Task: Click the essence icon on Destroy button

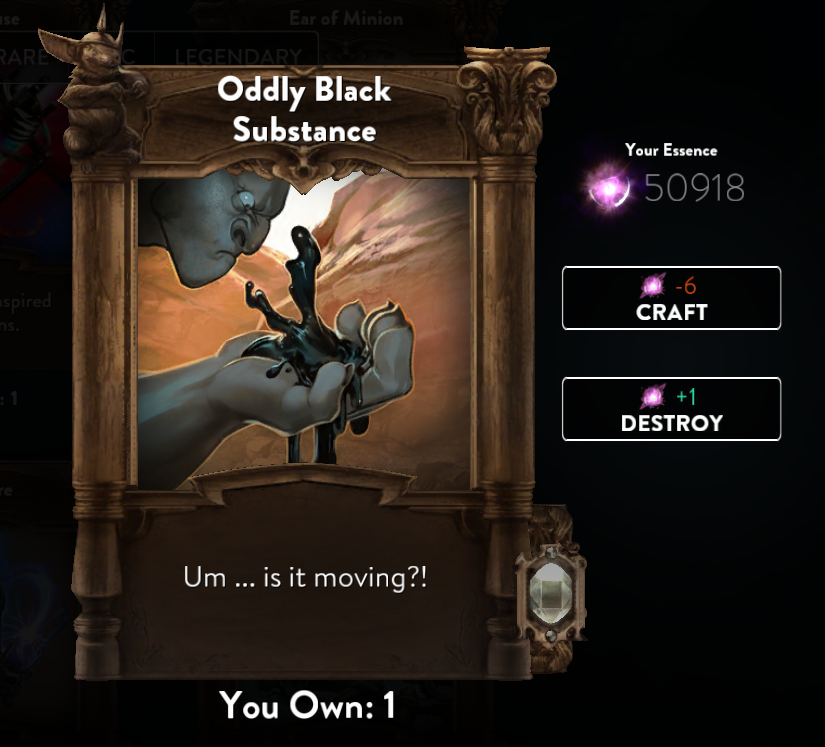Action: [x=653, y=396]
